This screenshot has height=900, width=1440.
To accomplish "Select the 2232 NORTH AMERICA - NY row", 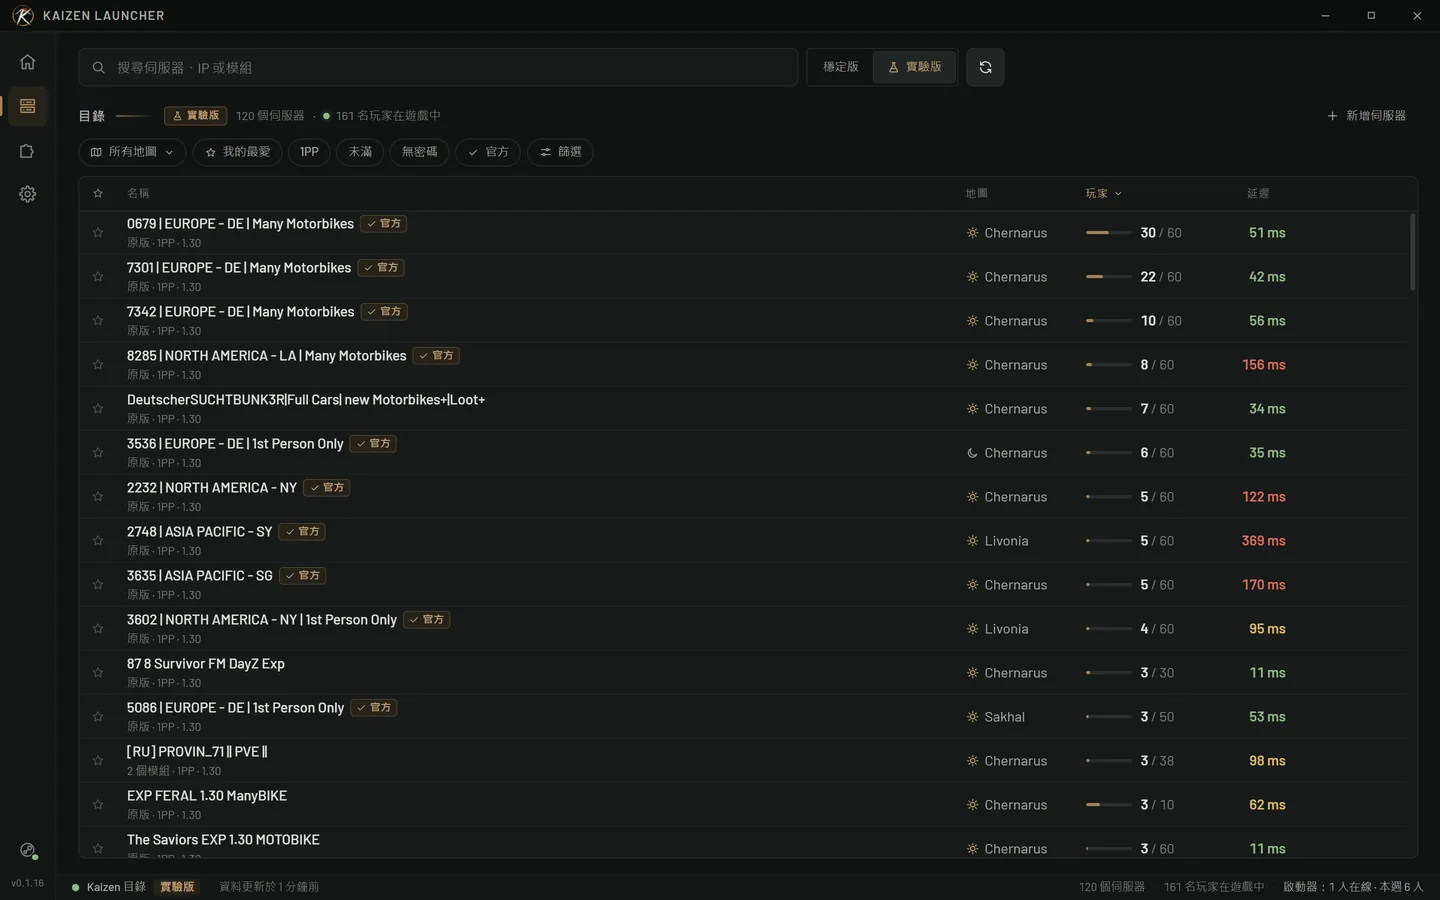I will click(744, 497).
